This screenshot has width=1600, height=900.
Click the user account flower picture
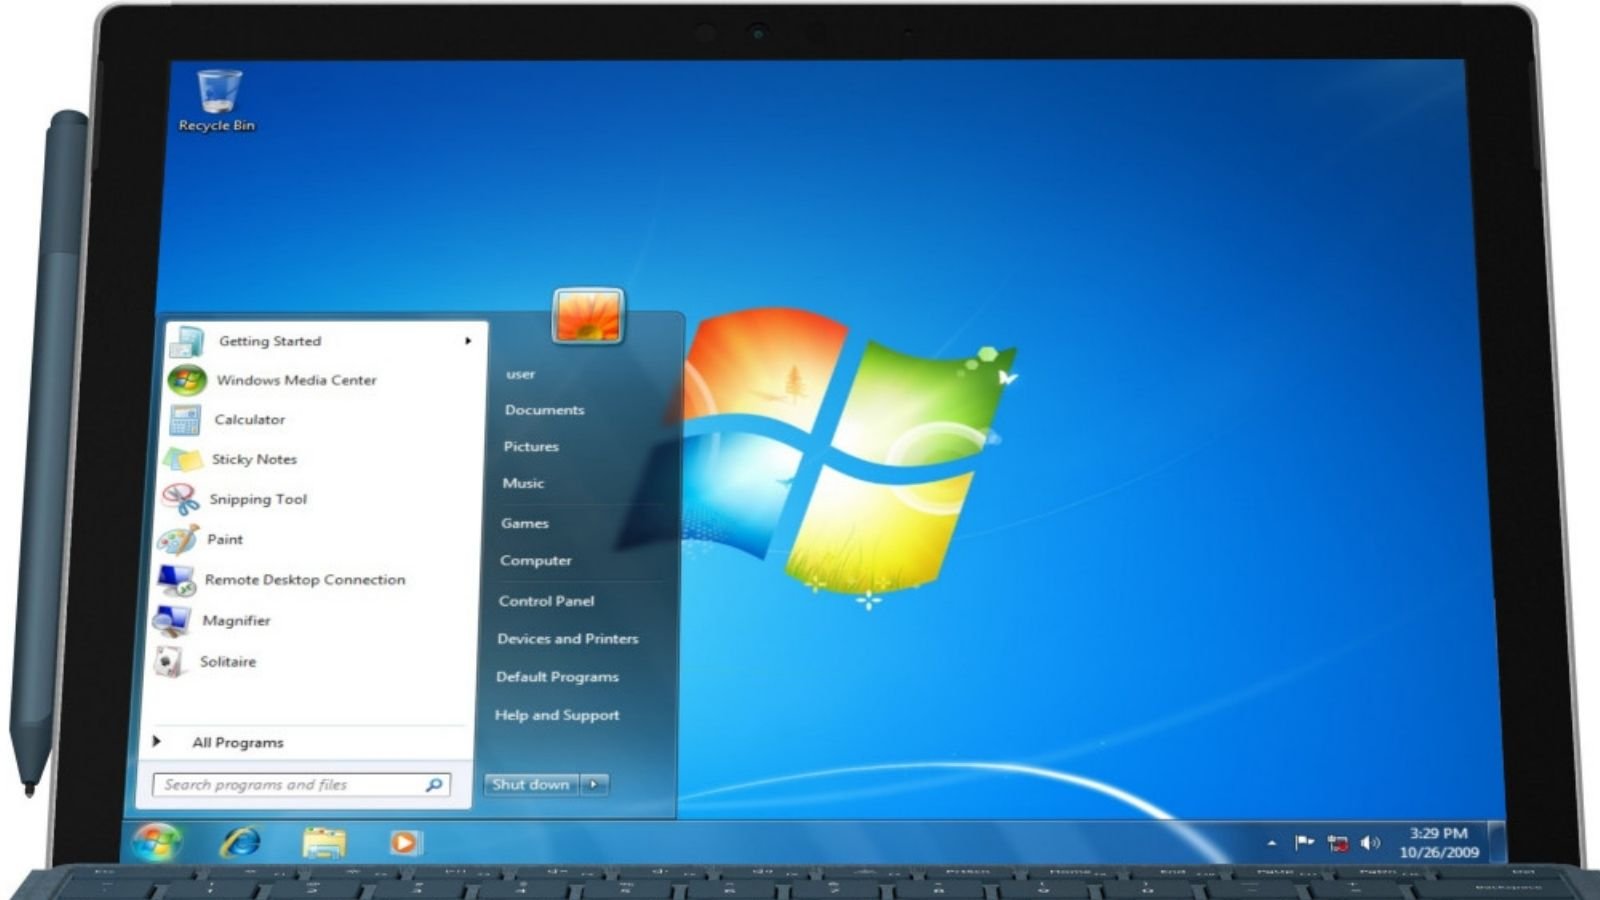(x=587, y=316)
